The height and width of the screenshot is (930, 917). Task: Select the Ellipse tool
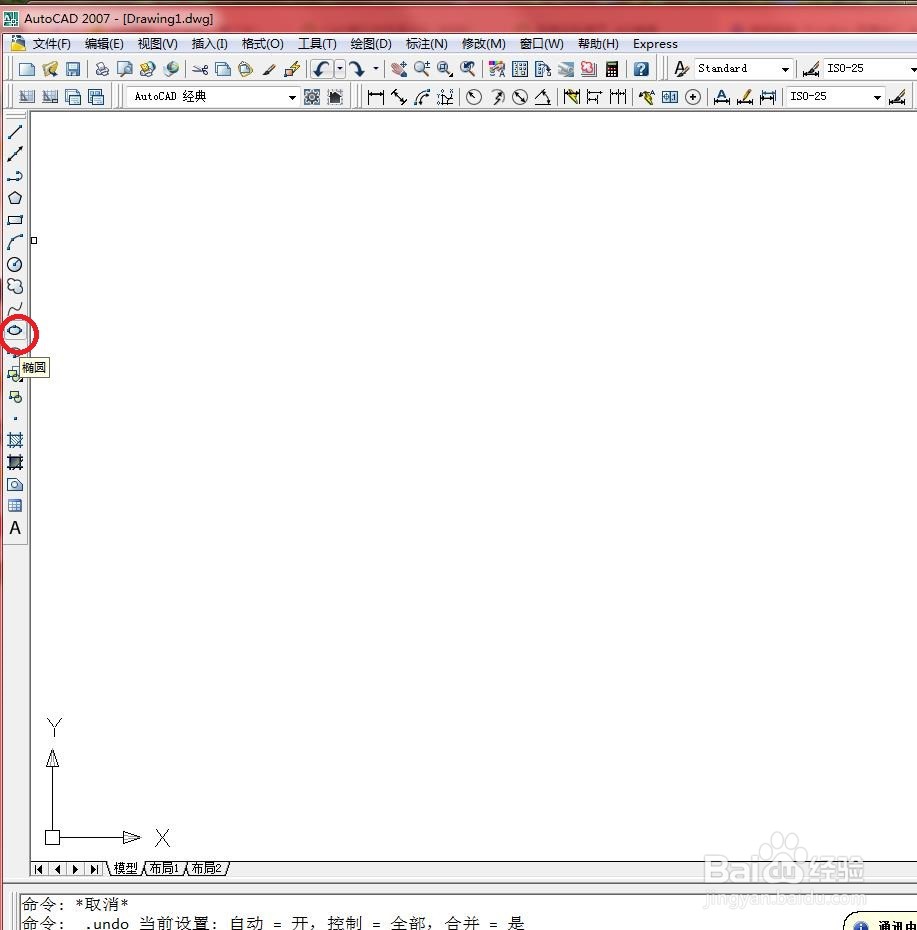15,330
